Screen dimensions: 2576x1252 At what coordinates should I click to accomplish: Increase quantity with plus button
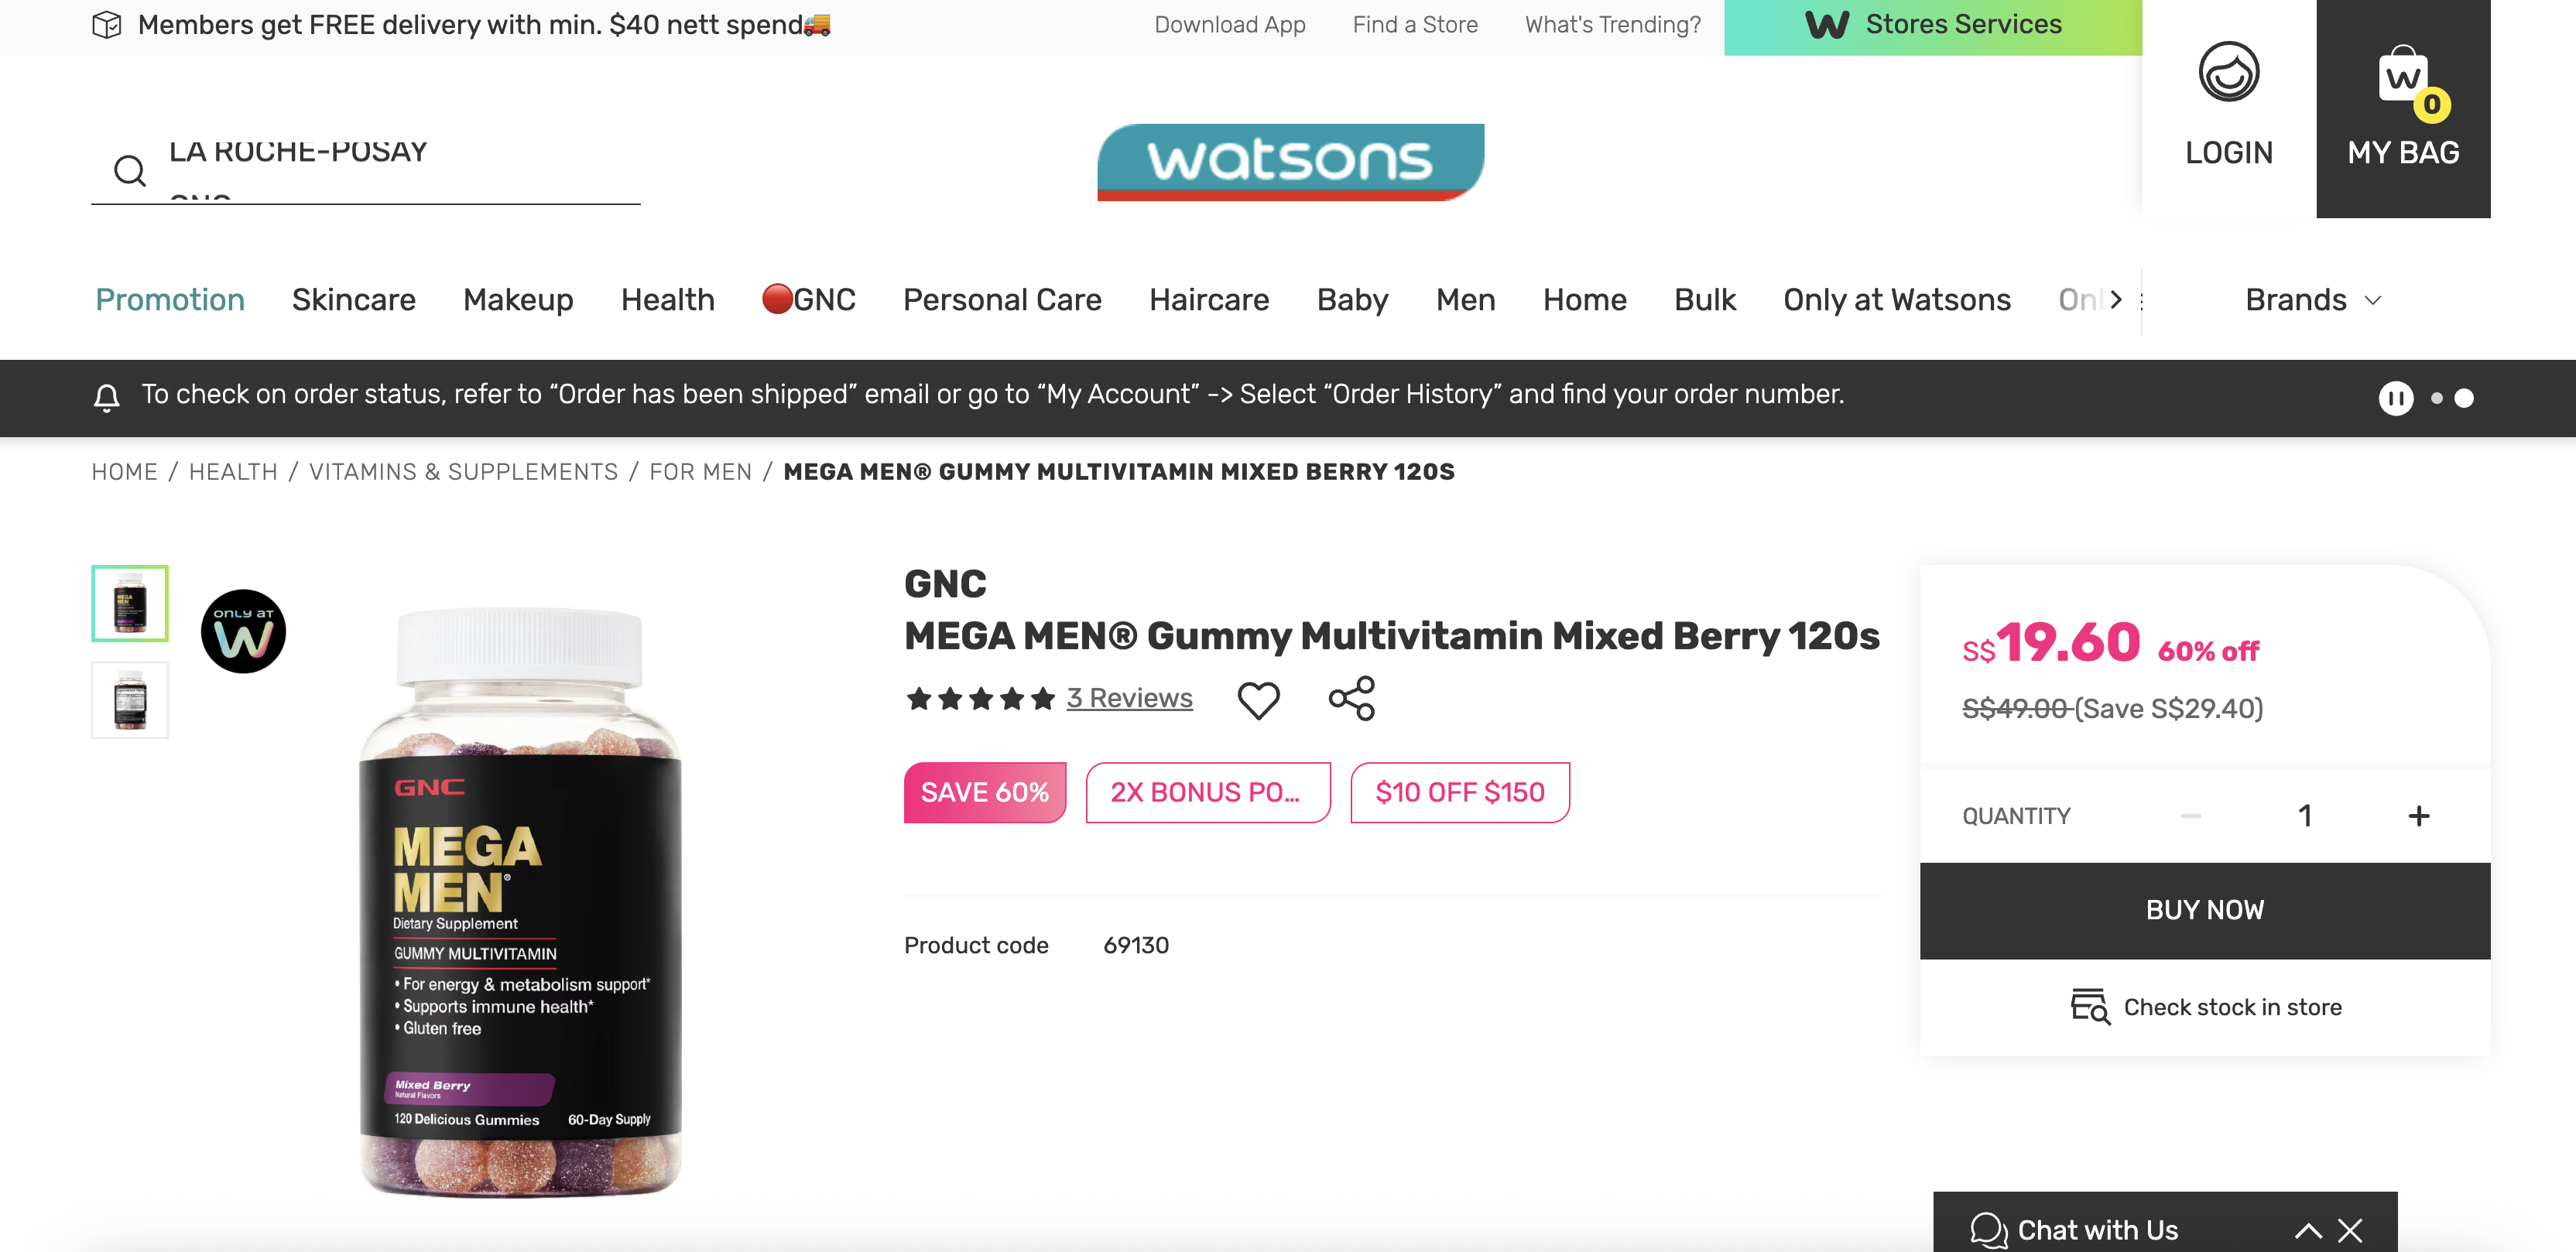[2418, 816]
